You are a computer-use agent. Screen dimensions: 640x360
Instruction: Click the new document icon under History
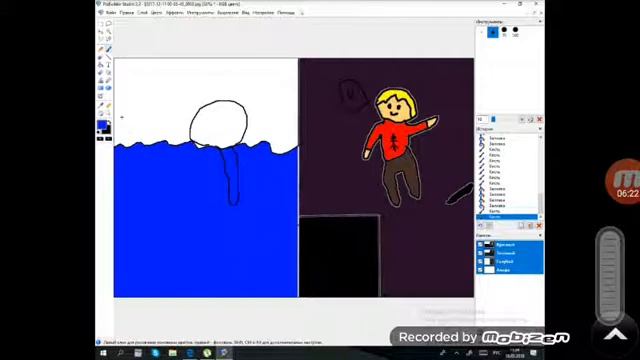tap(521, 226)
